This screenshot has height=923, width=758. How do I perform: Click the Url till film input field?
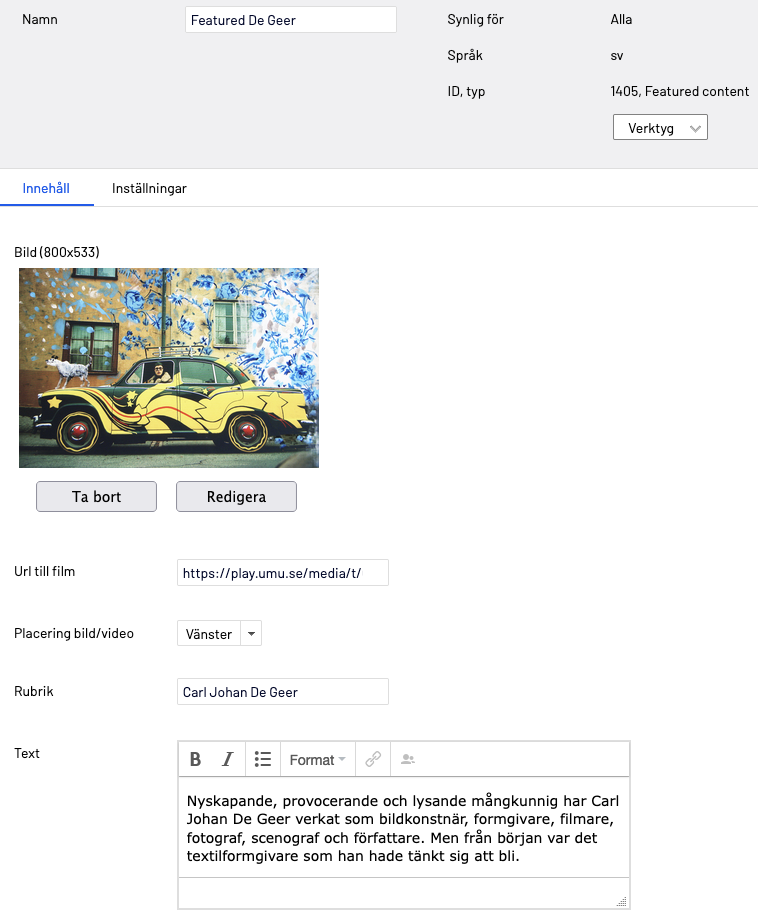(x=283, y=573)
